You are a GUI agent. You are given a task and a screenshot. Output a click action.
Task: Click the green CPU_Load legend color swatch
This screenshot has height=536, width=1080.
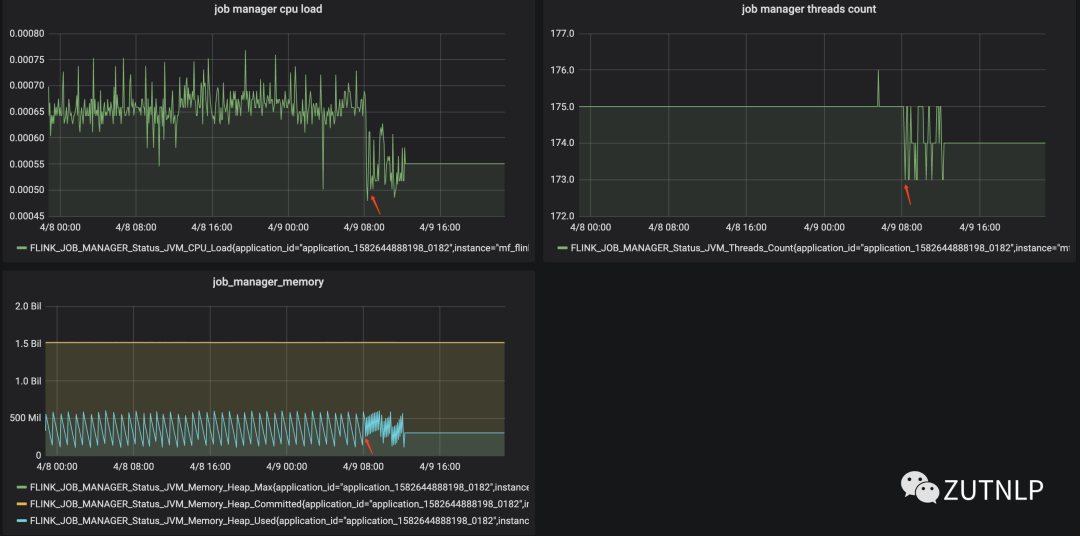click(x=21, y=247)
